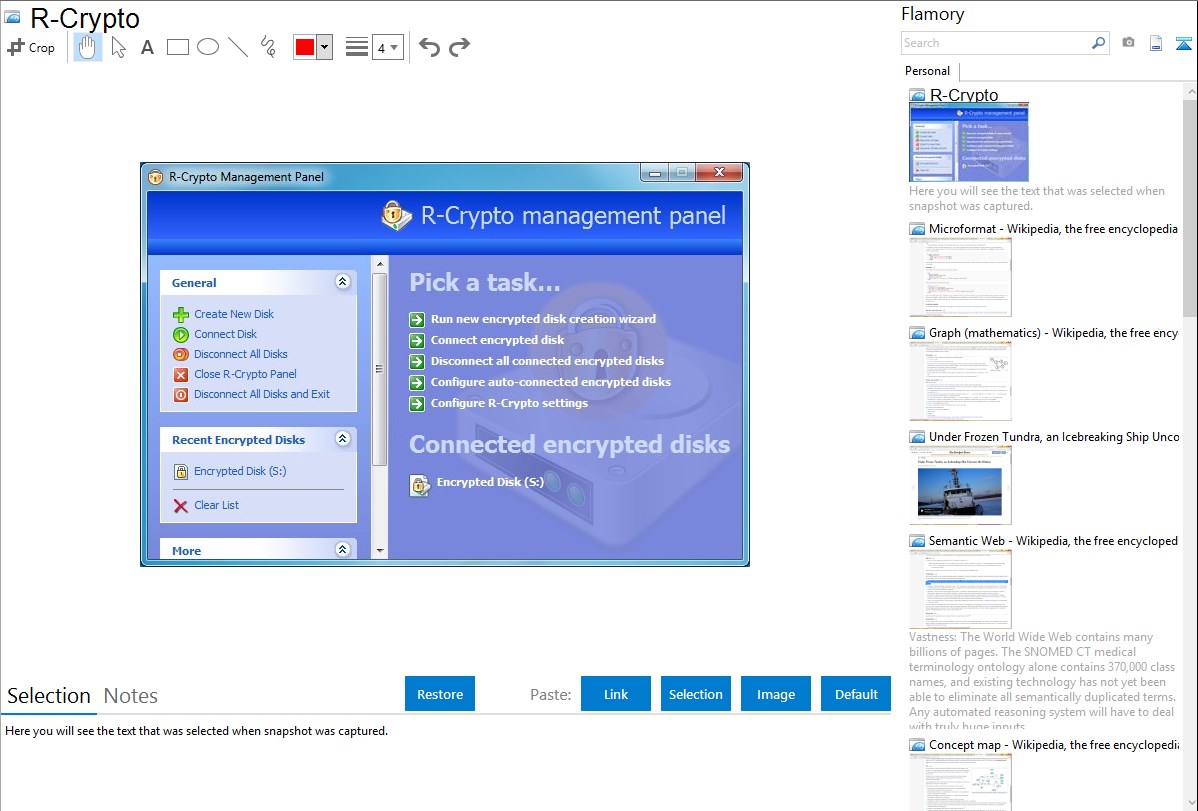Click the Concept map snapshot title
Viewport: 1198px width, 811px height.
[1053, 744]
